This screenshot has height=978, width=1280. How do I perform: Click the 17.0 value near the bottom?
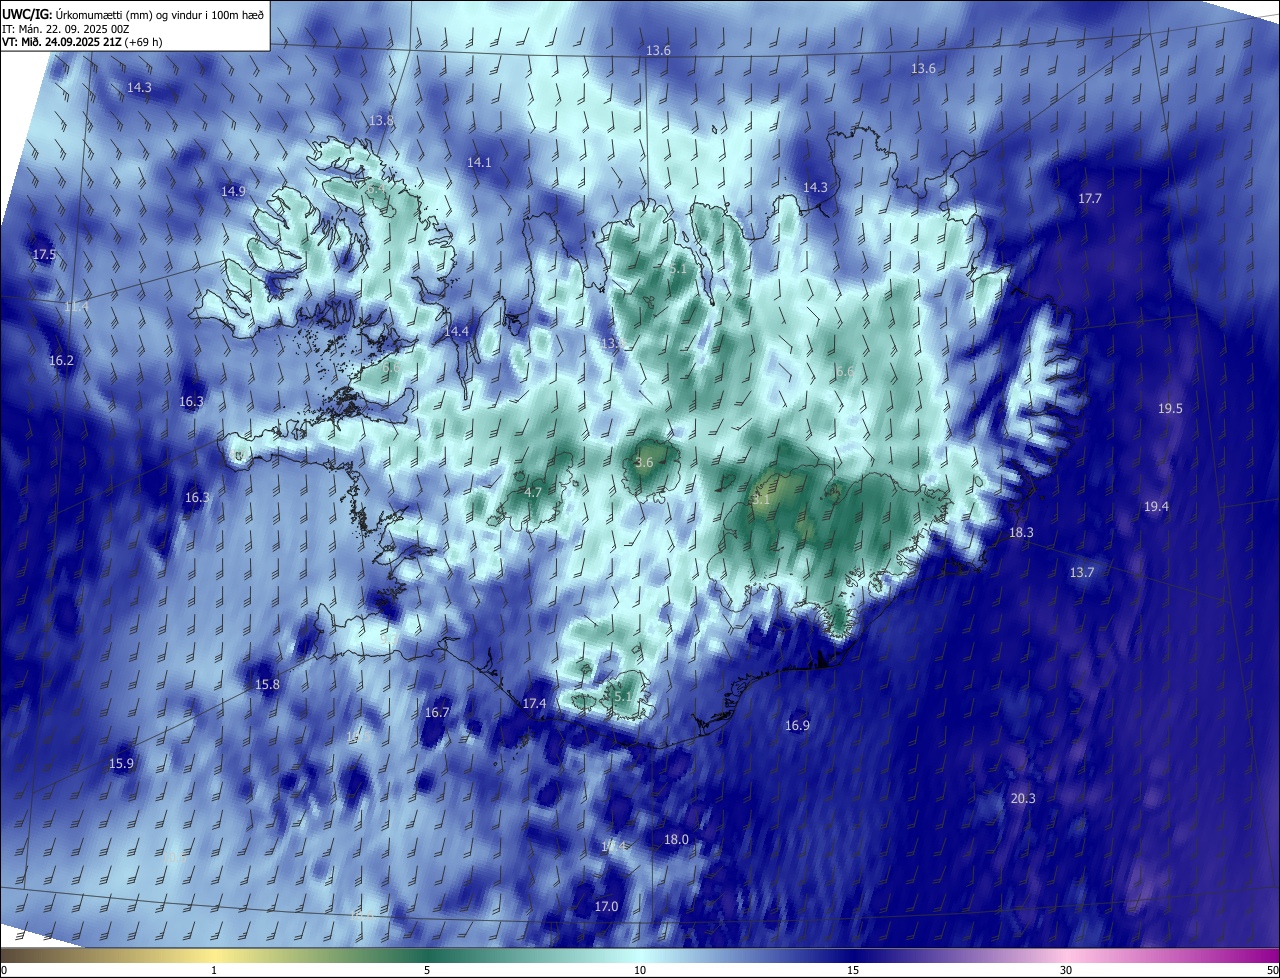click(606, 907)
